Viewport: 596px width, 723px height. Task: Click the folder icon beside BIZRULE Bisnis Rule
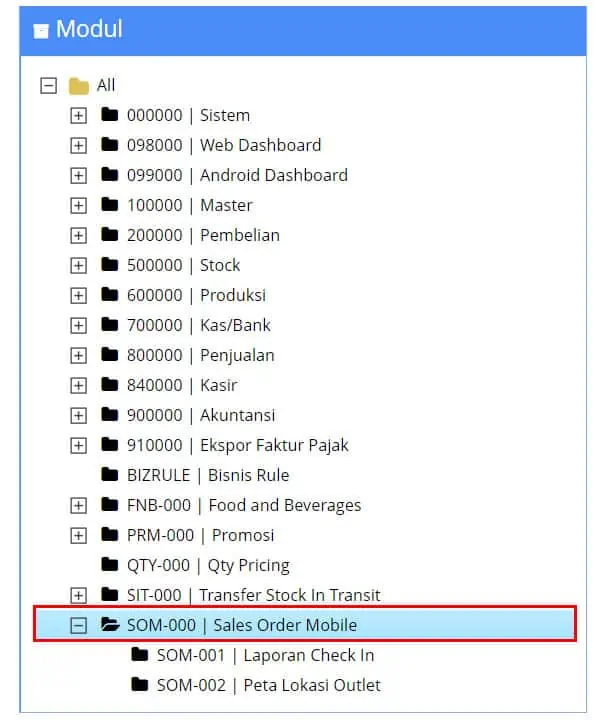tap(110, 474)
